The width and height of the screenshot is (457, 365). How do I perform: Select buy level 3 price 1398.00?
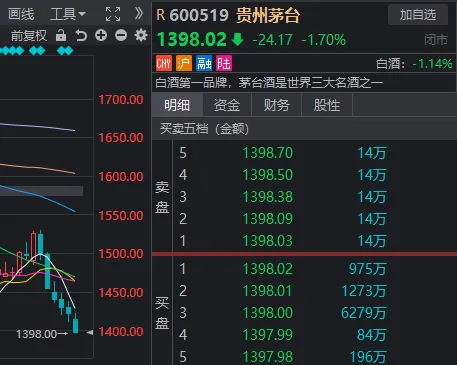pos(268,313)
